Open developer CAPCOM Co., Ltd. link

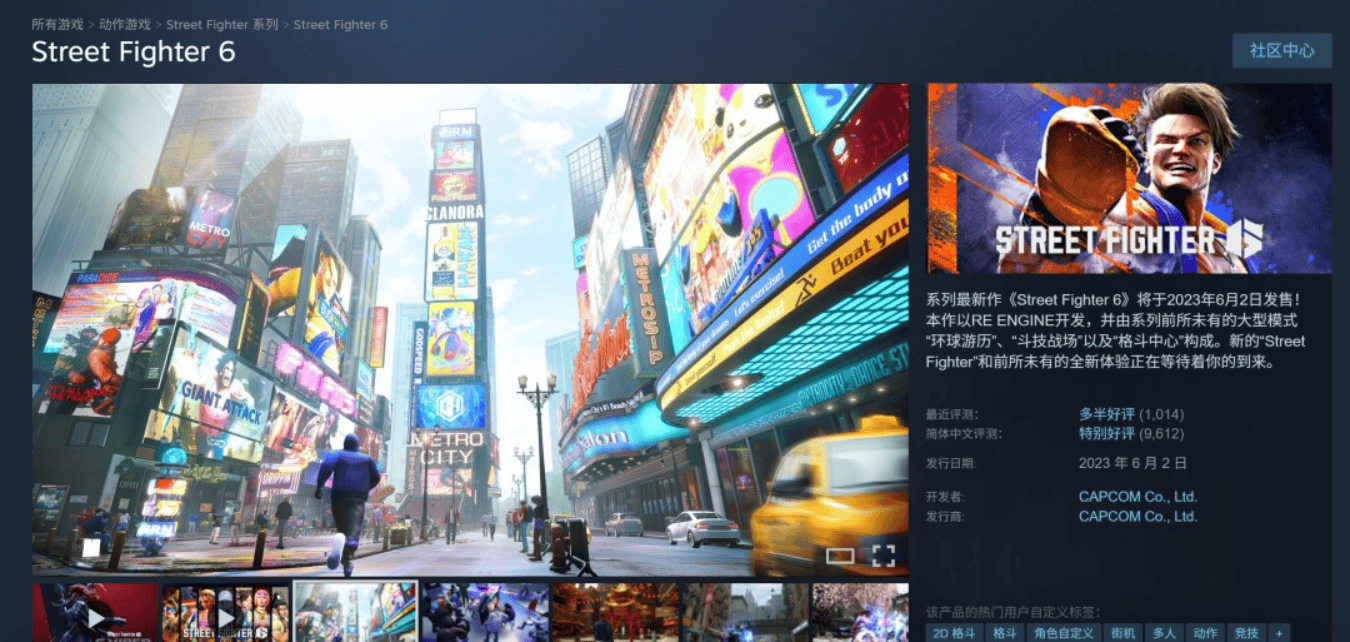click(1137, 496)
